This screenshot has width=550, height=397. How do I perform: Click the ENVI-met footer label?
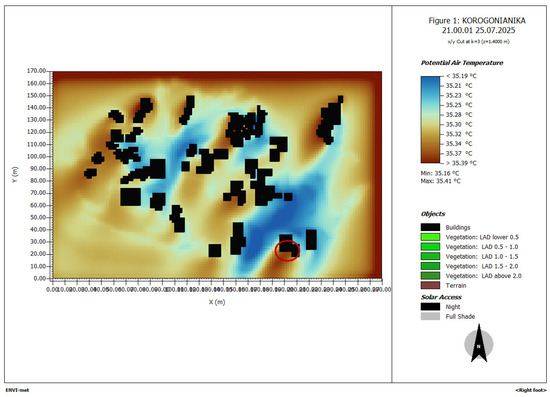point(17,390)
